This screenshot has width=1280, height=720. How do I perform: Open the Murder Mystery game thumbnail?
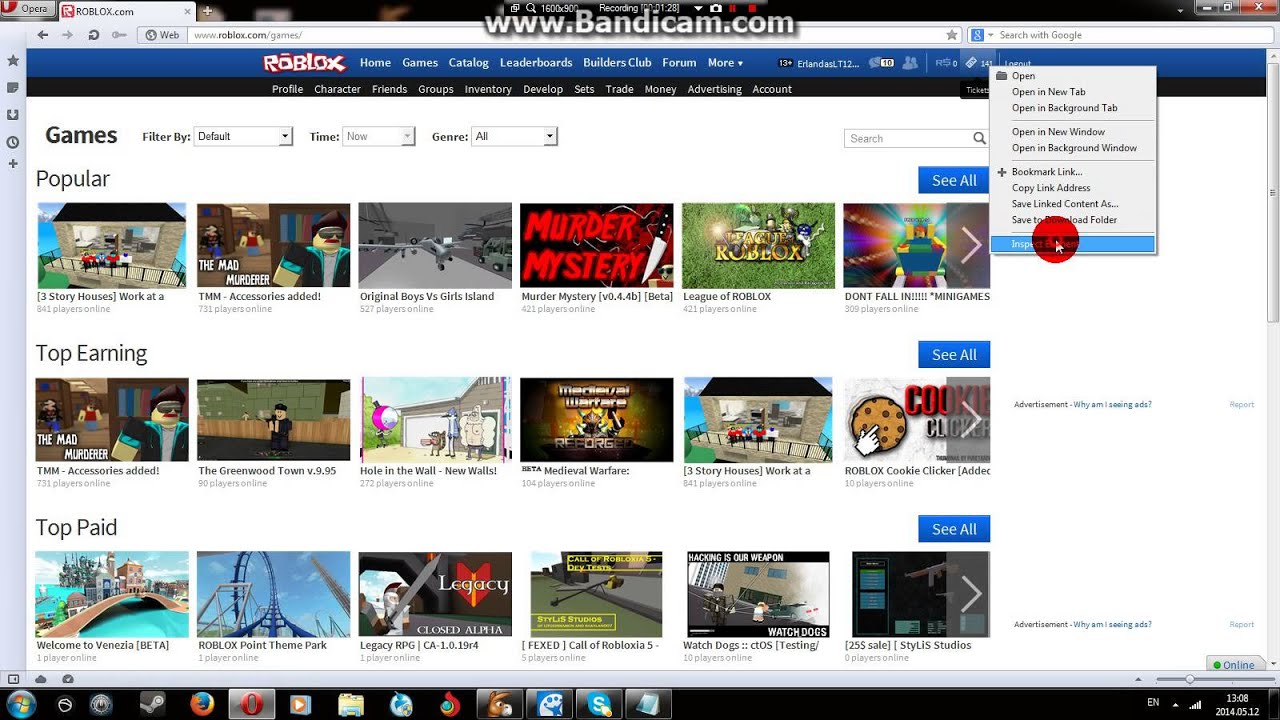(597, 245)
